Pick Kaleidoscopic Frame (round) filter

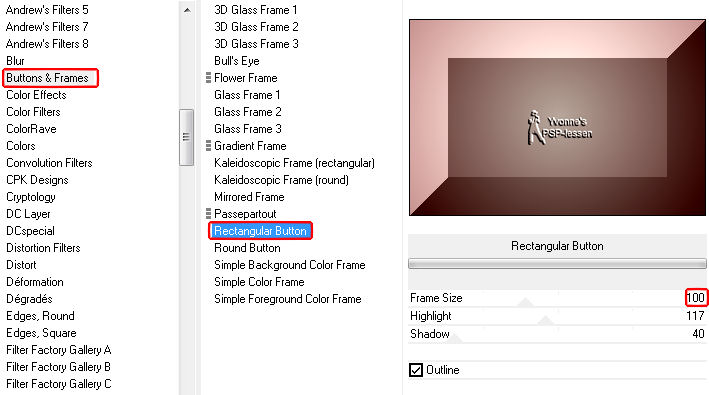pos(281,180)
